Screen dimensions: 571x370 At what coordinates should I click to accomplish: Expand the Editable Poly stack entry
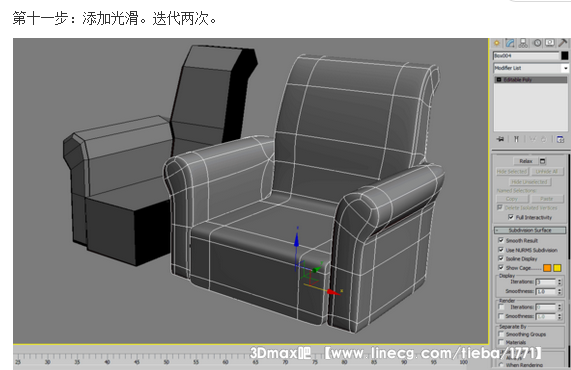499,80
